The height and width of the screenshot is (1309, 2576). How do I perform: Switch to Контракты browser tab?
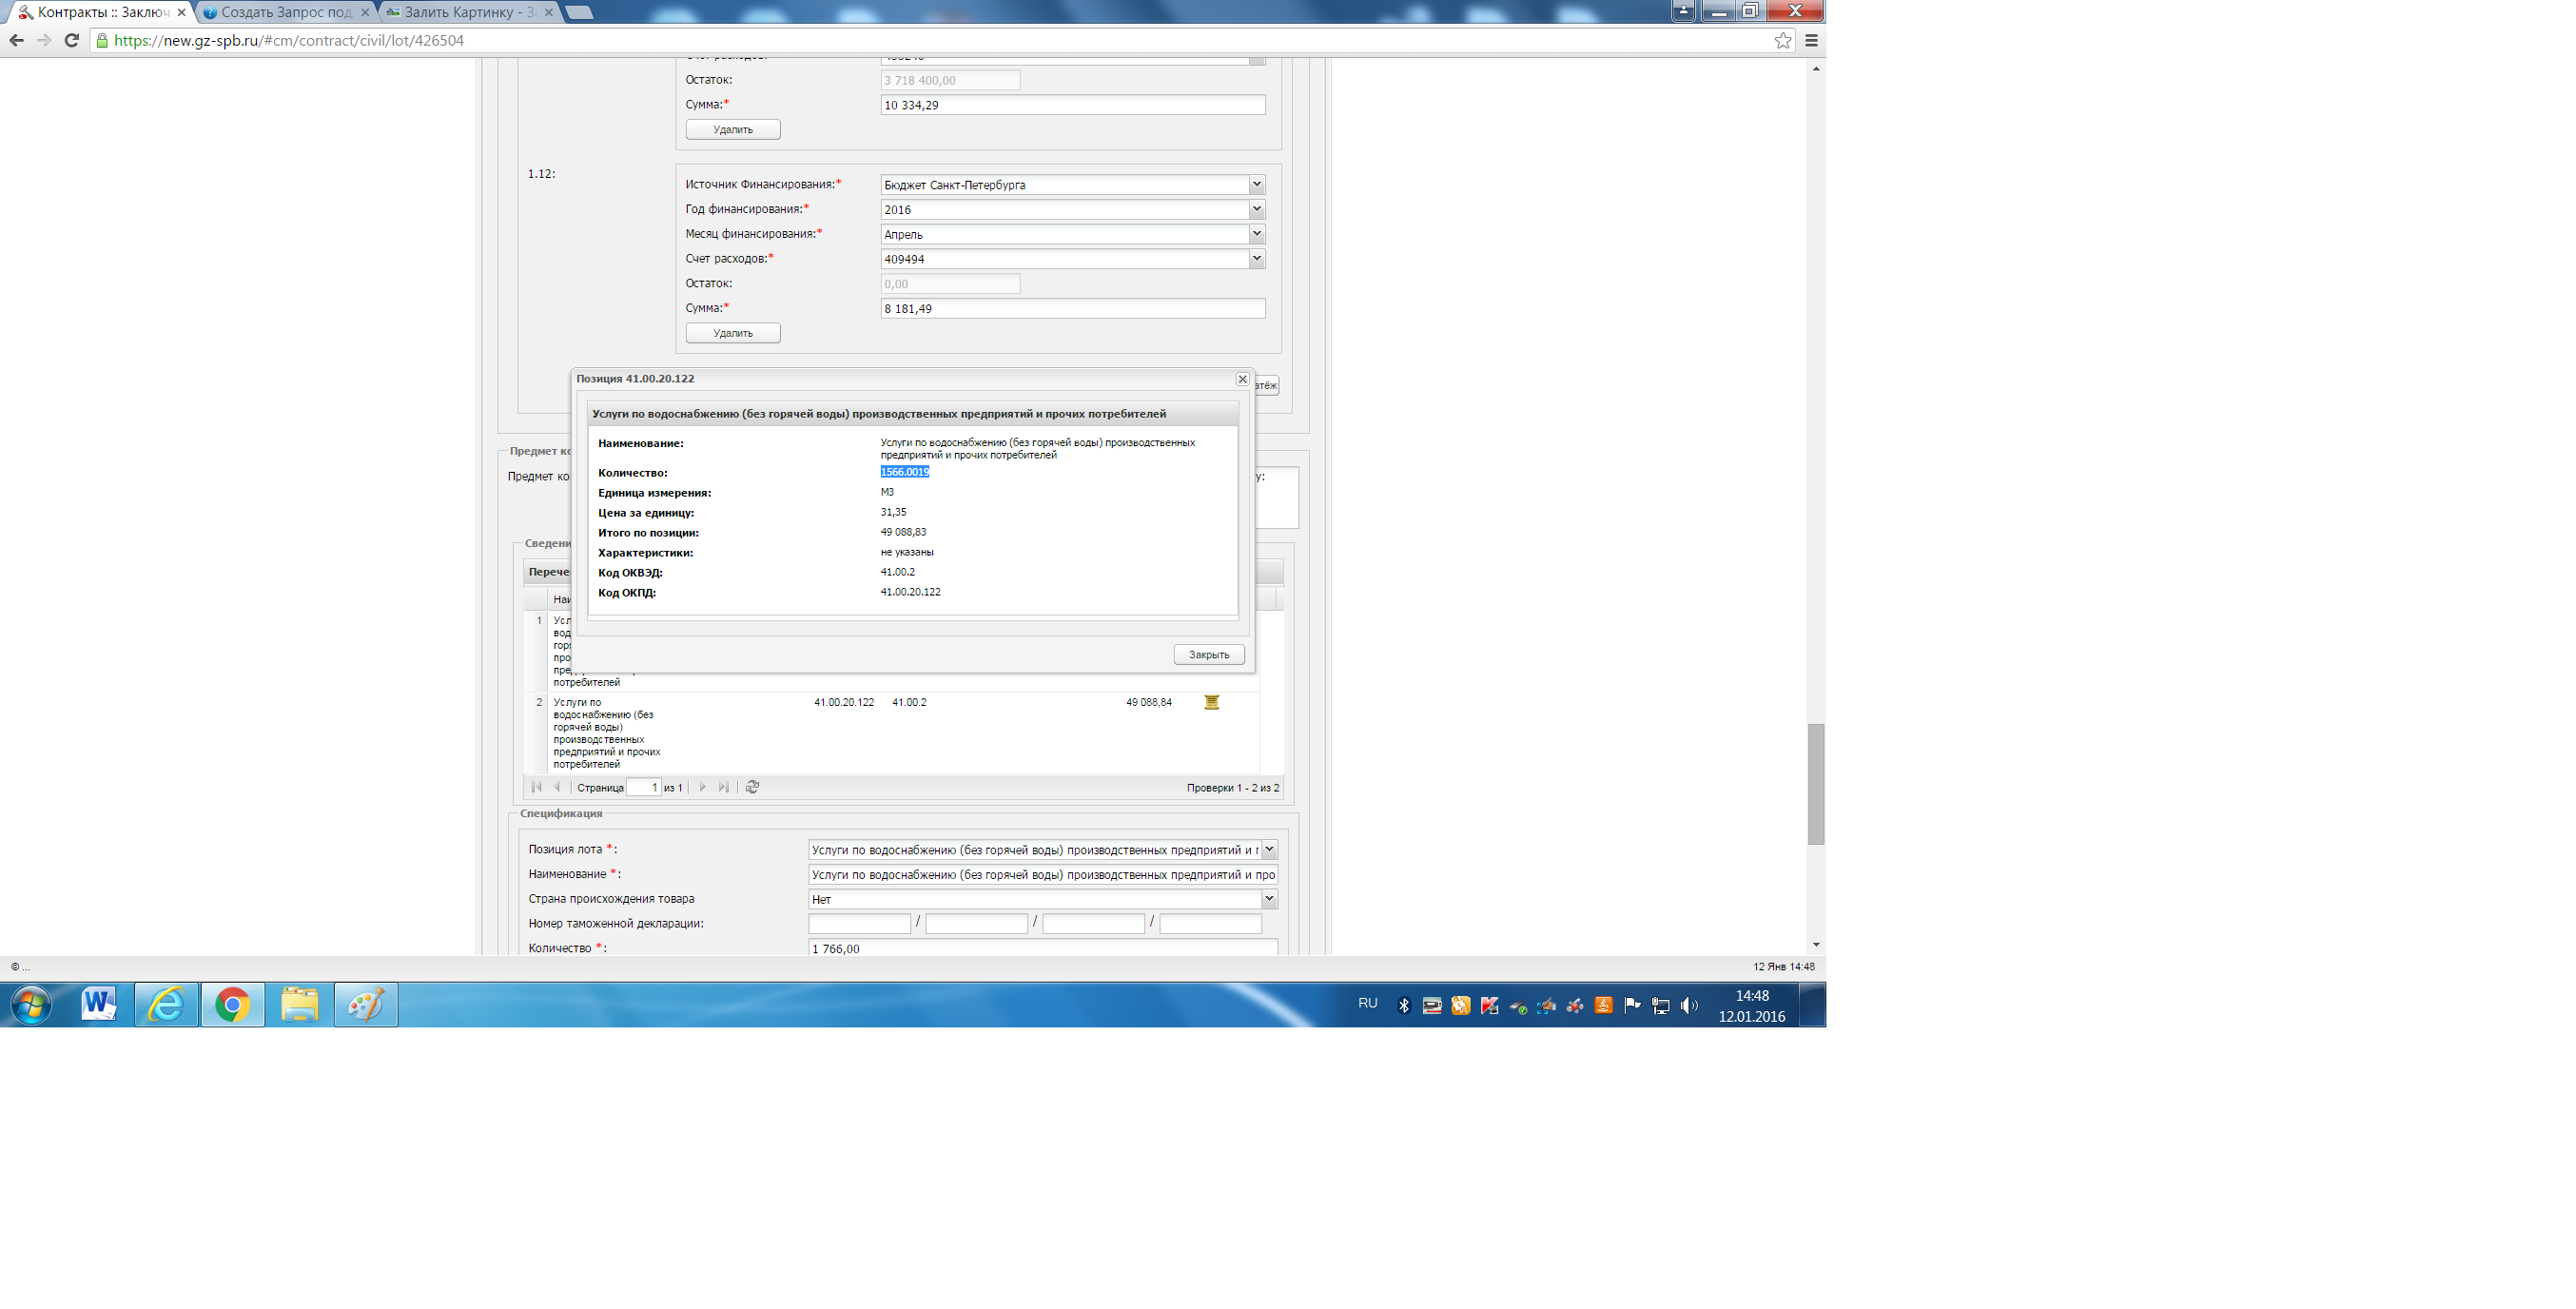pos(99,12)
